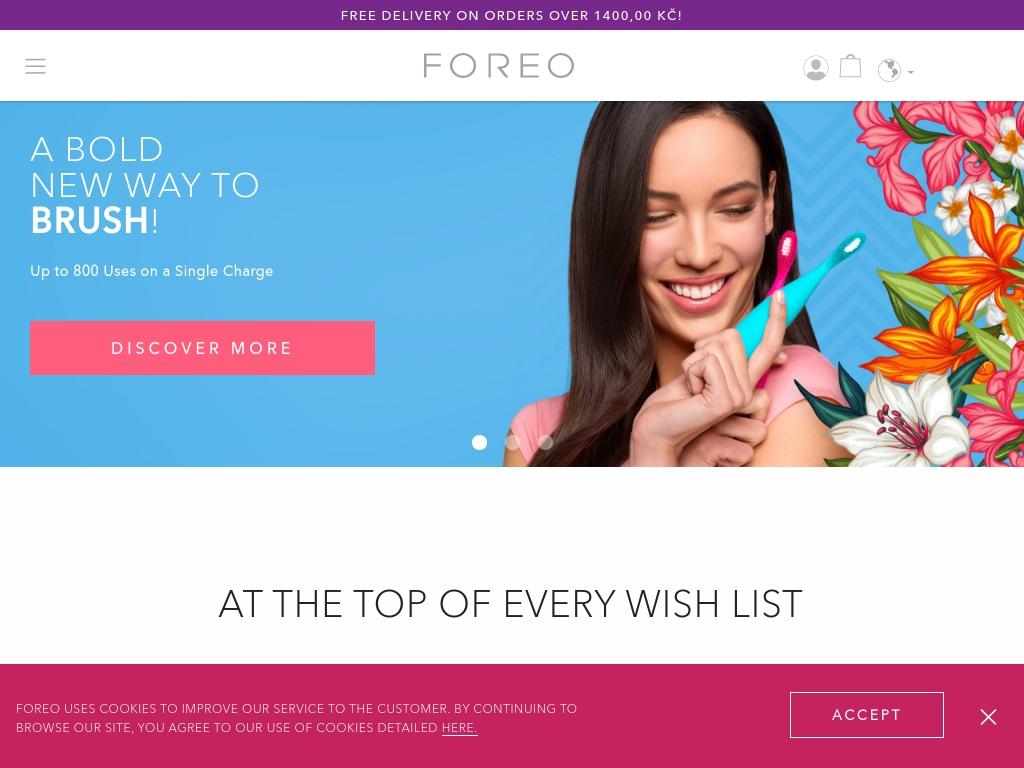Click the DISCOVER MORE button
The image size is (1024, 768).
(202, 347)
